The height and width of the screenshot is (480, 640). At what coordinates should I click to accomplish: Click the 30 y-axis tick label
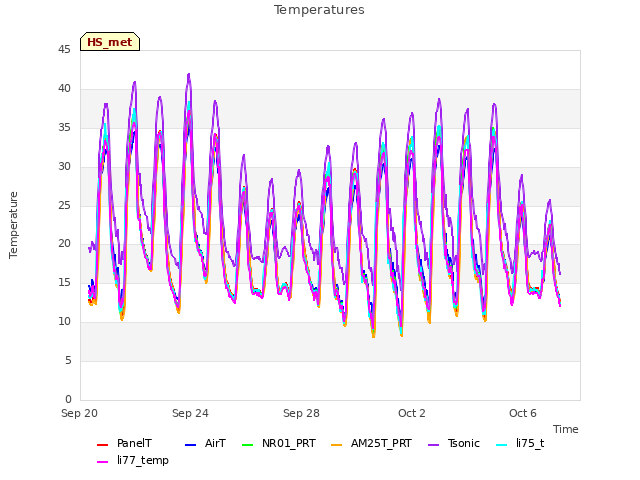point(64,167)
